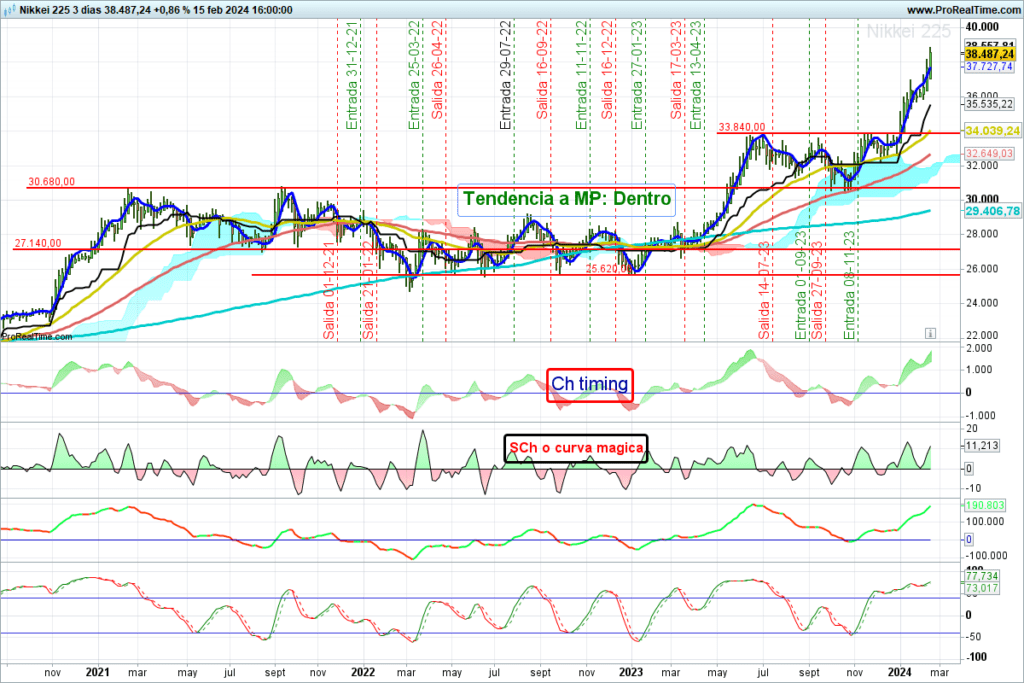
Task: Click the 'Salida 27-09-23' vertical marker label
Action: [817, 291]
